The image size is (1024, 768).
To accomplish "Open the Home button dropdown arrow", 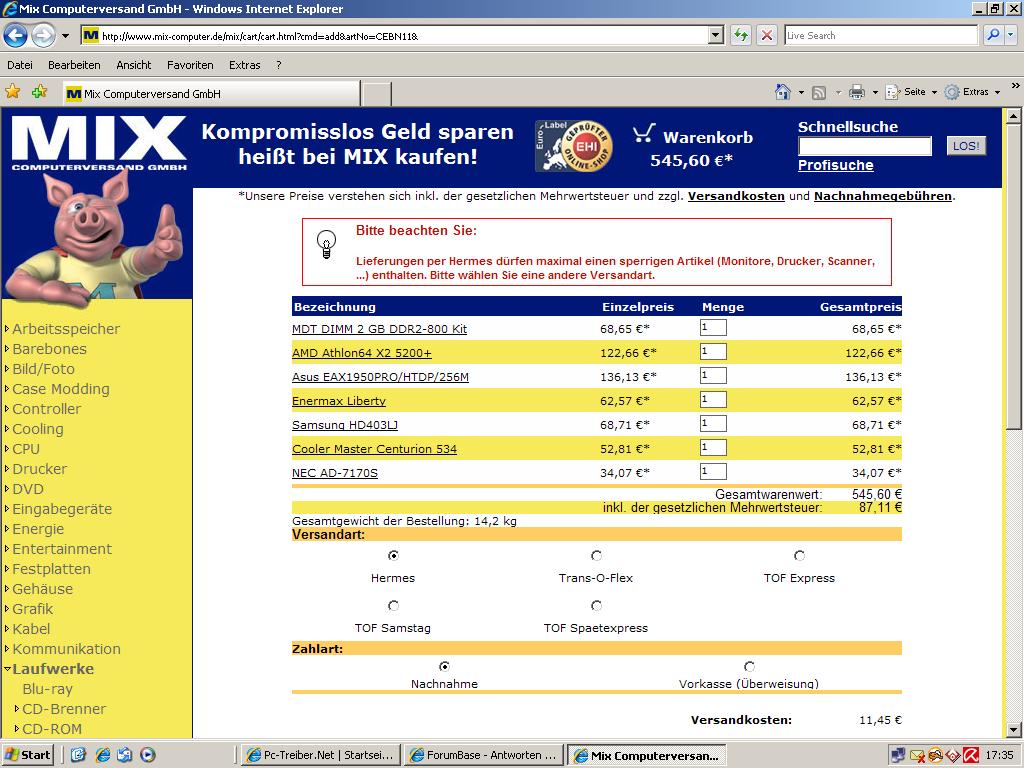I will (801, 93).
